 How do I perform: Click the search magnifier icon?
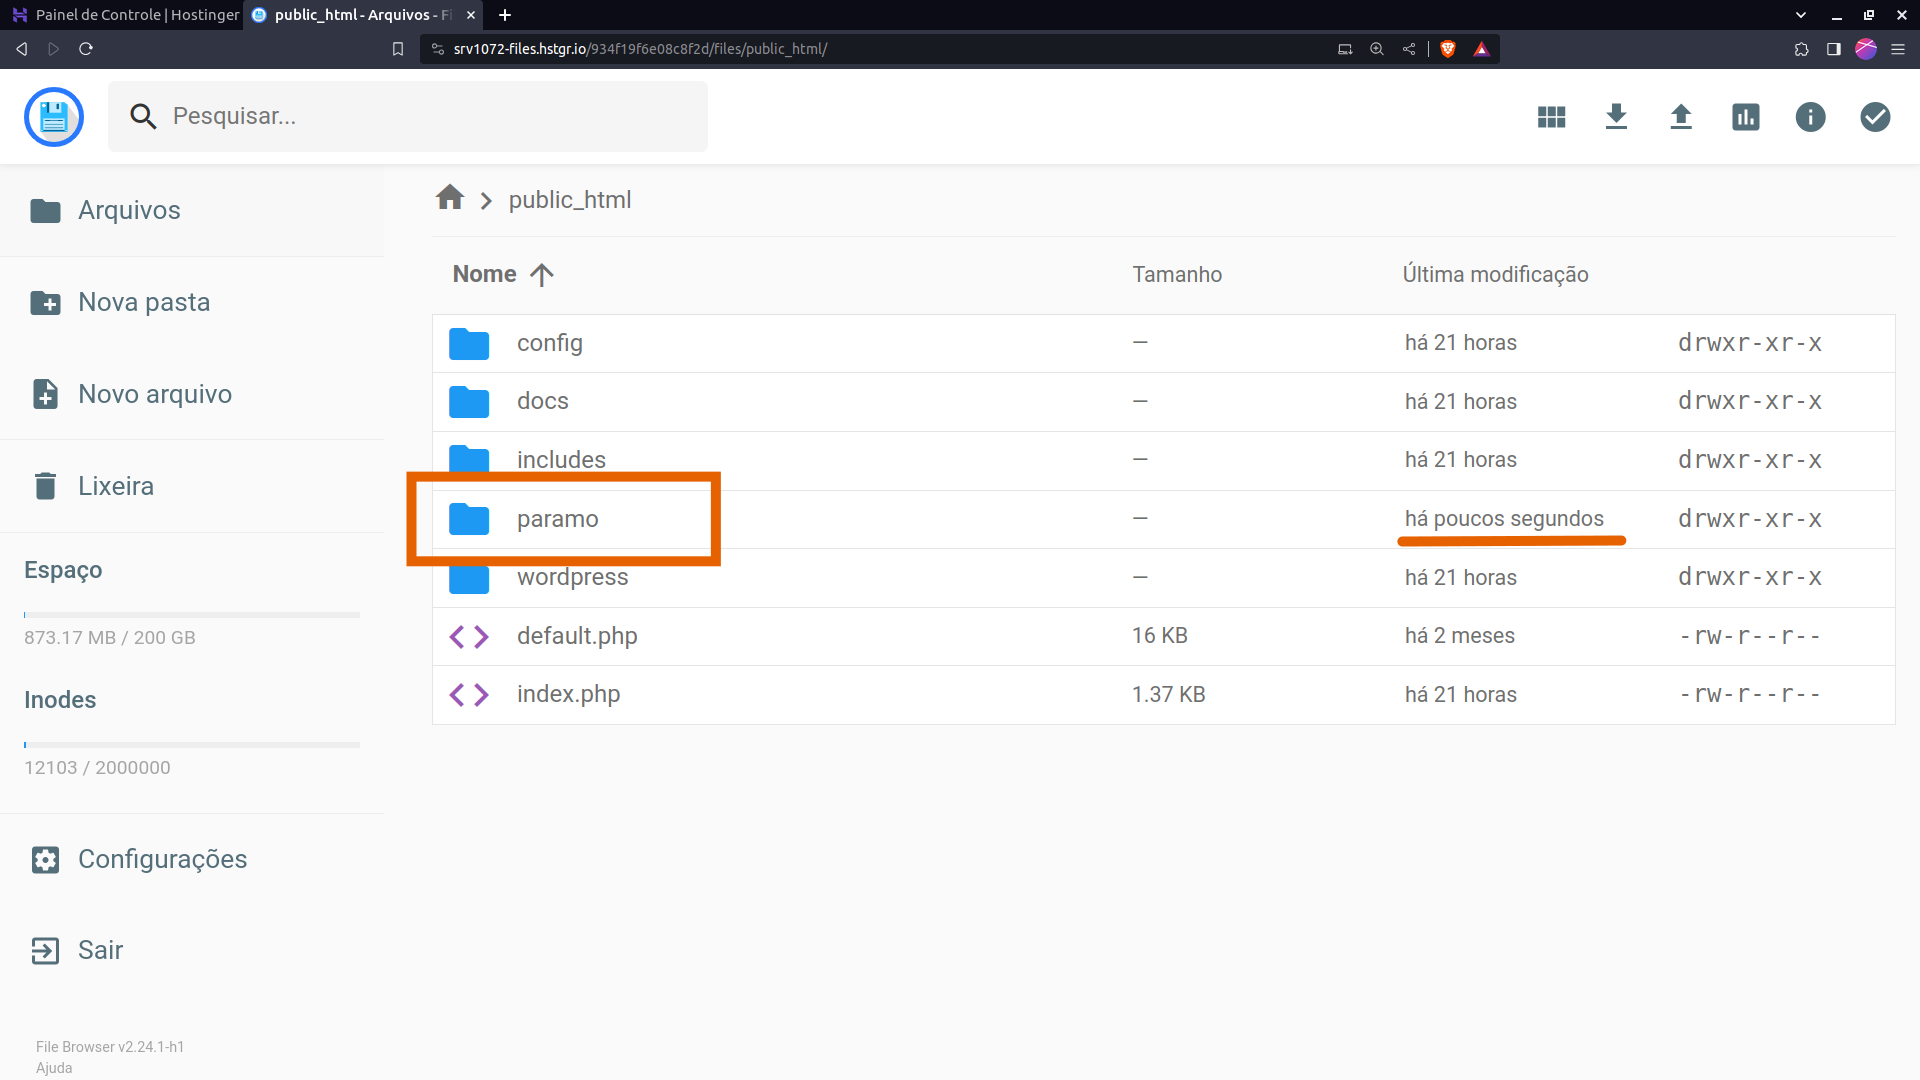click(x=143, y=117)
